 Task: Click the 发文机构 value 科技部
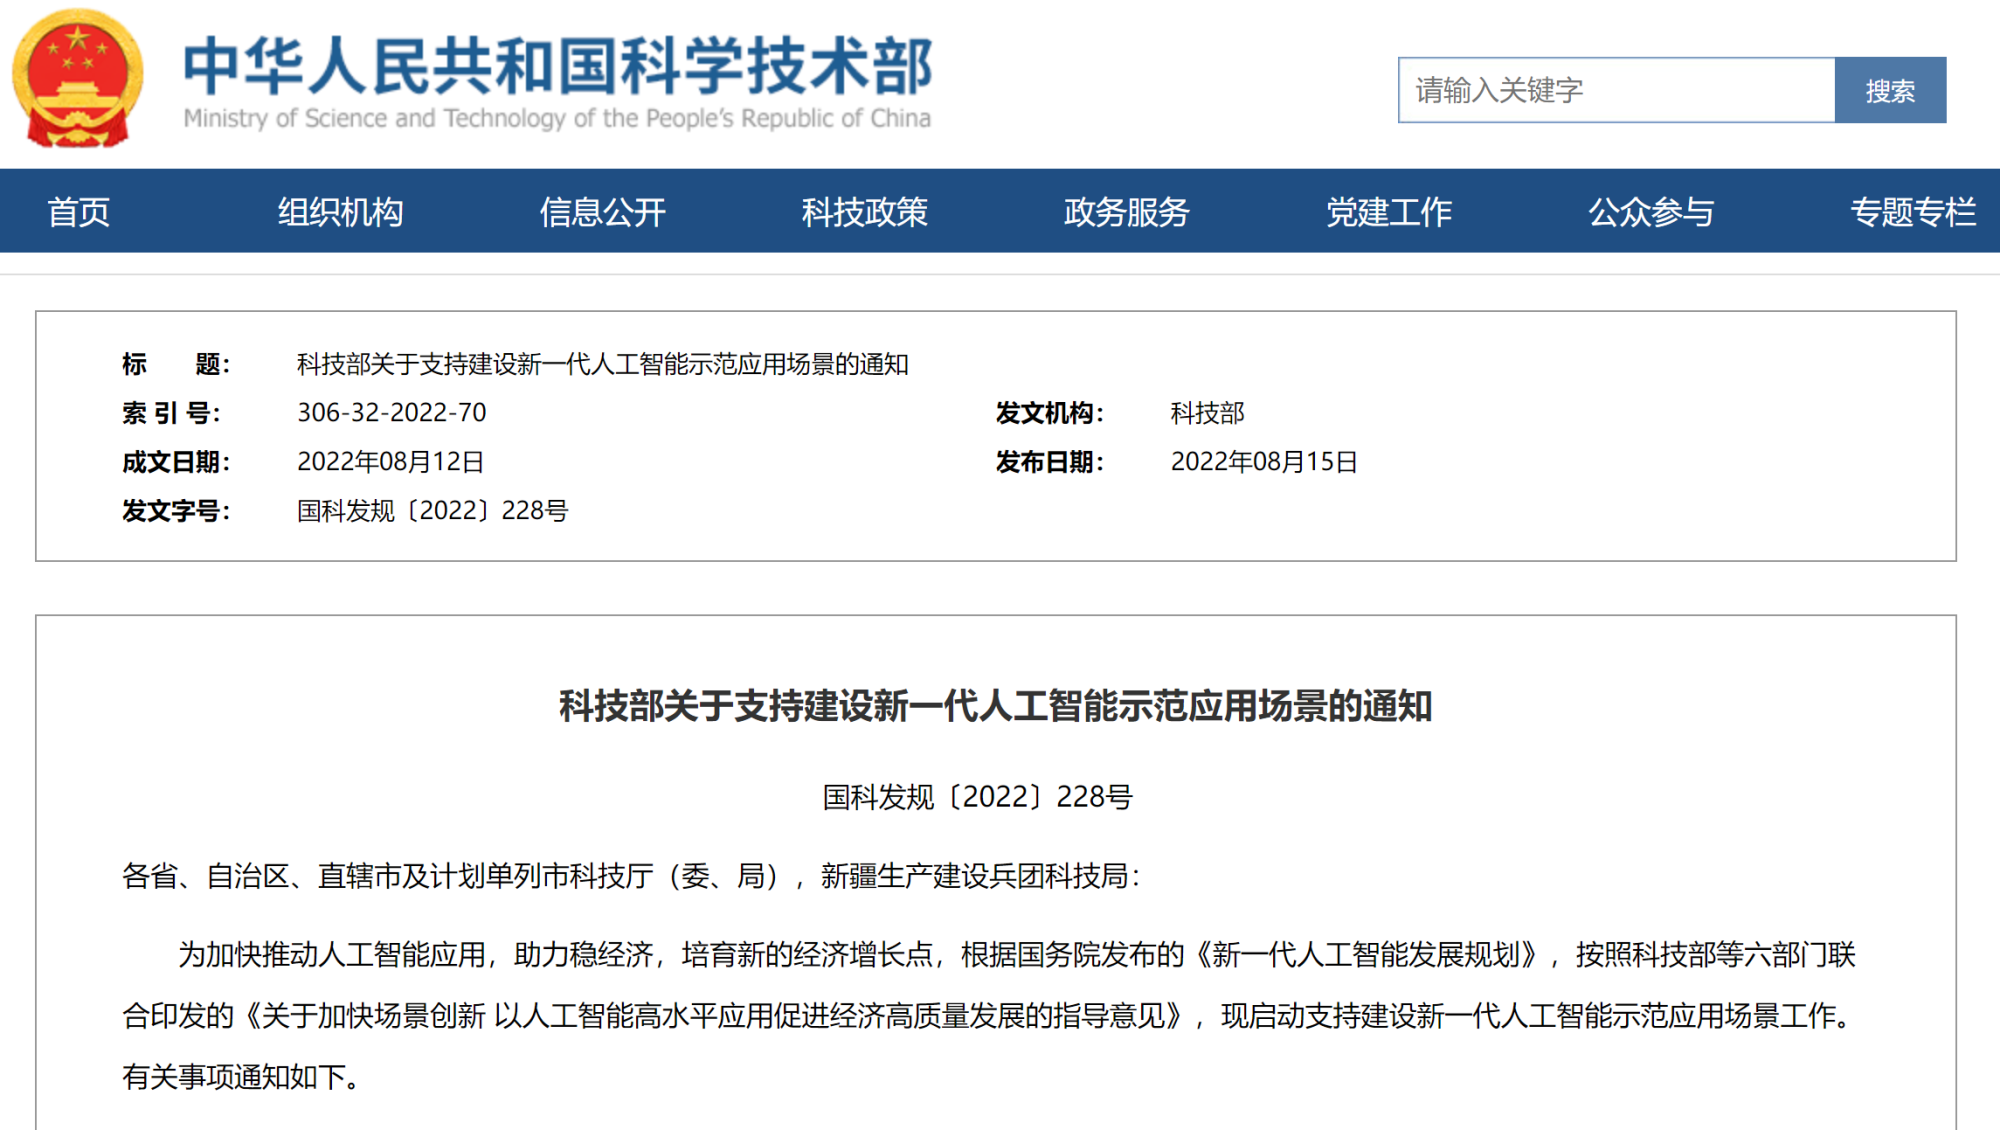pos(1207,412)
